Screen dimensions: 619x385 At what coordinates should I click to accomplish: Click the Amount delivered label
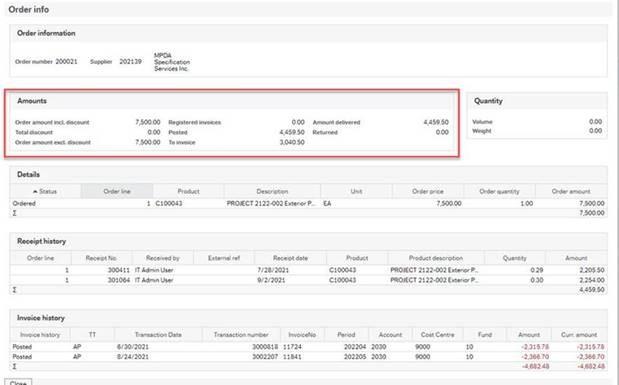click(x=336, y=122)
